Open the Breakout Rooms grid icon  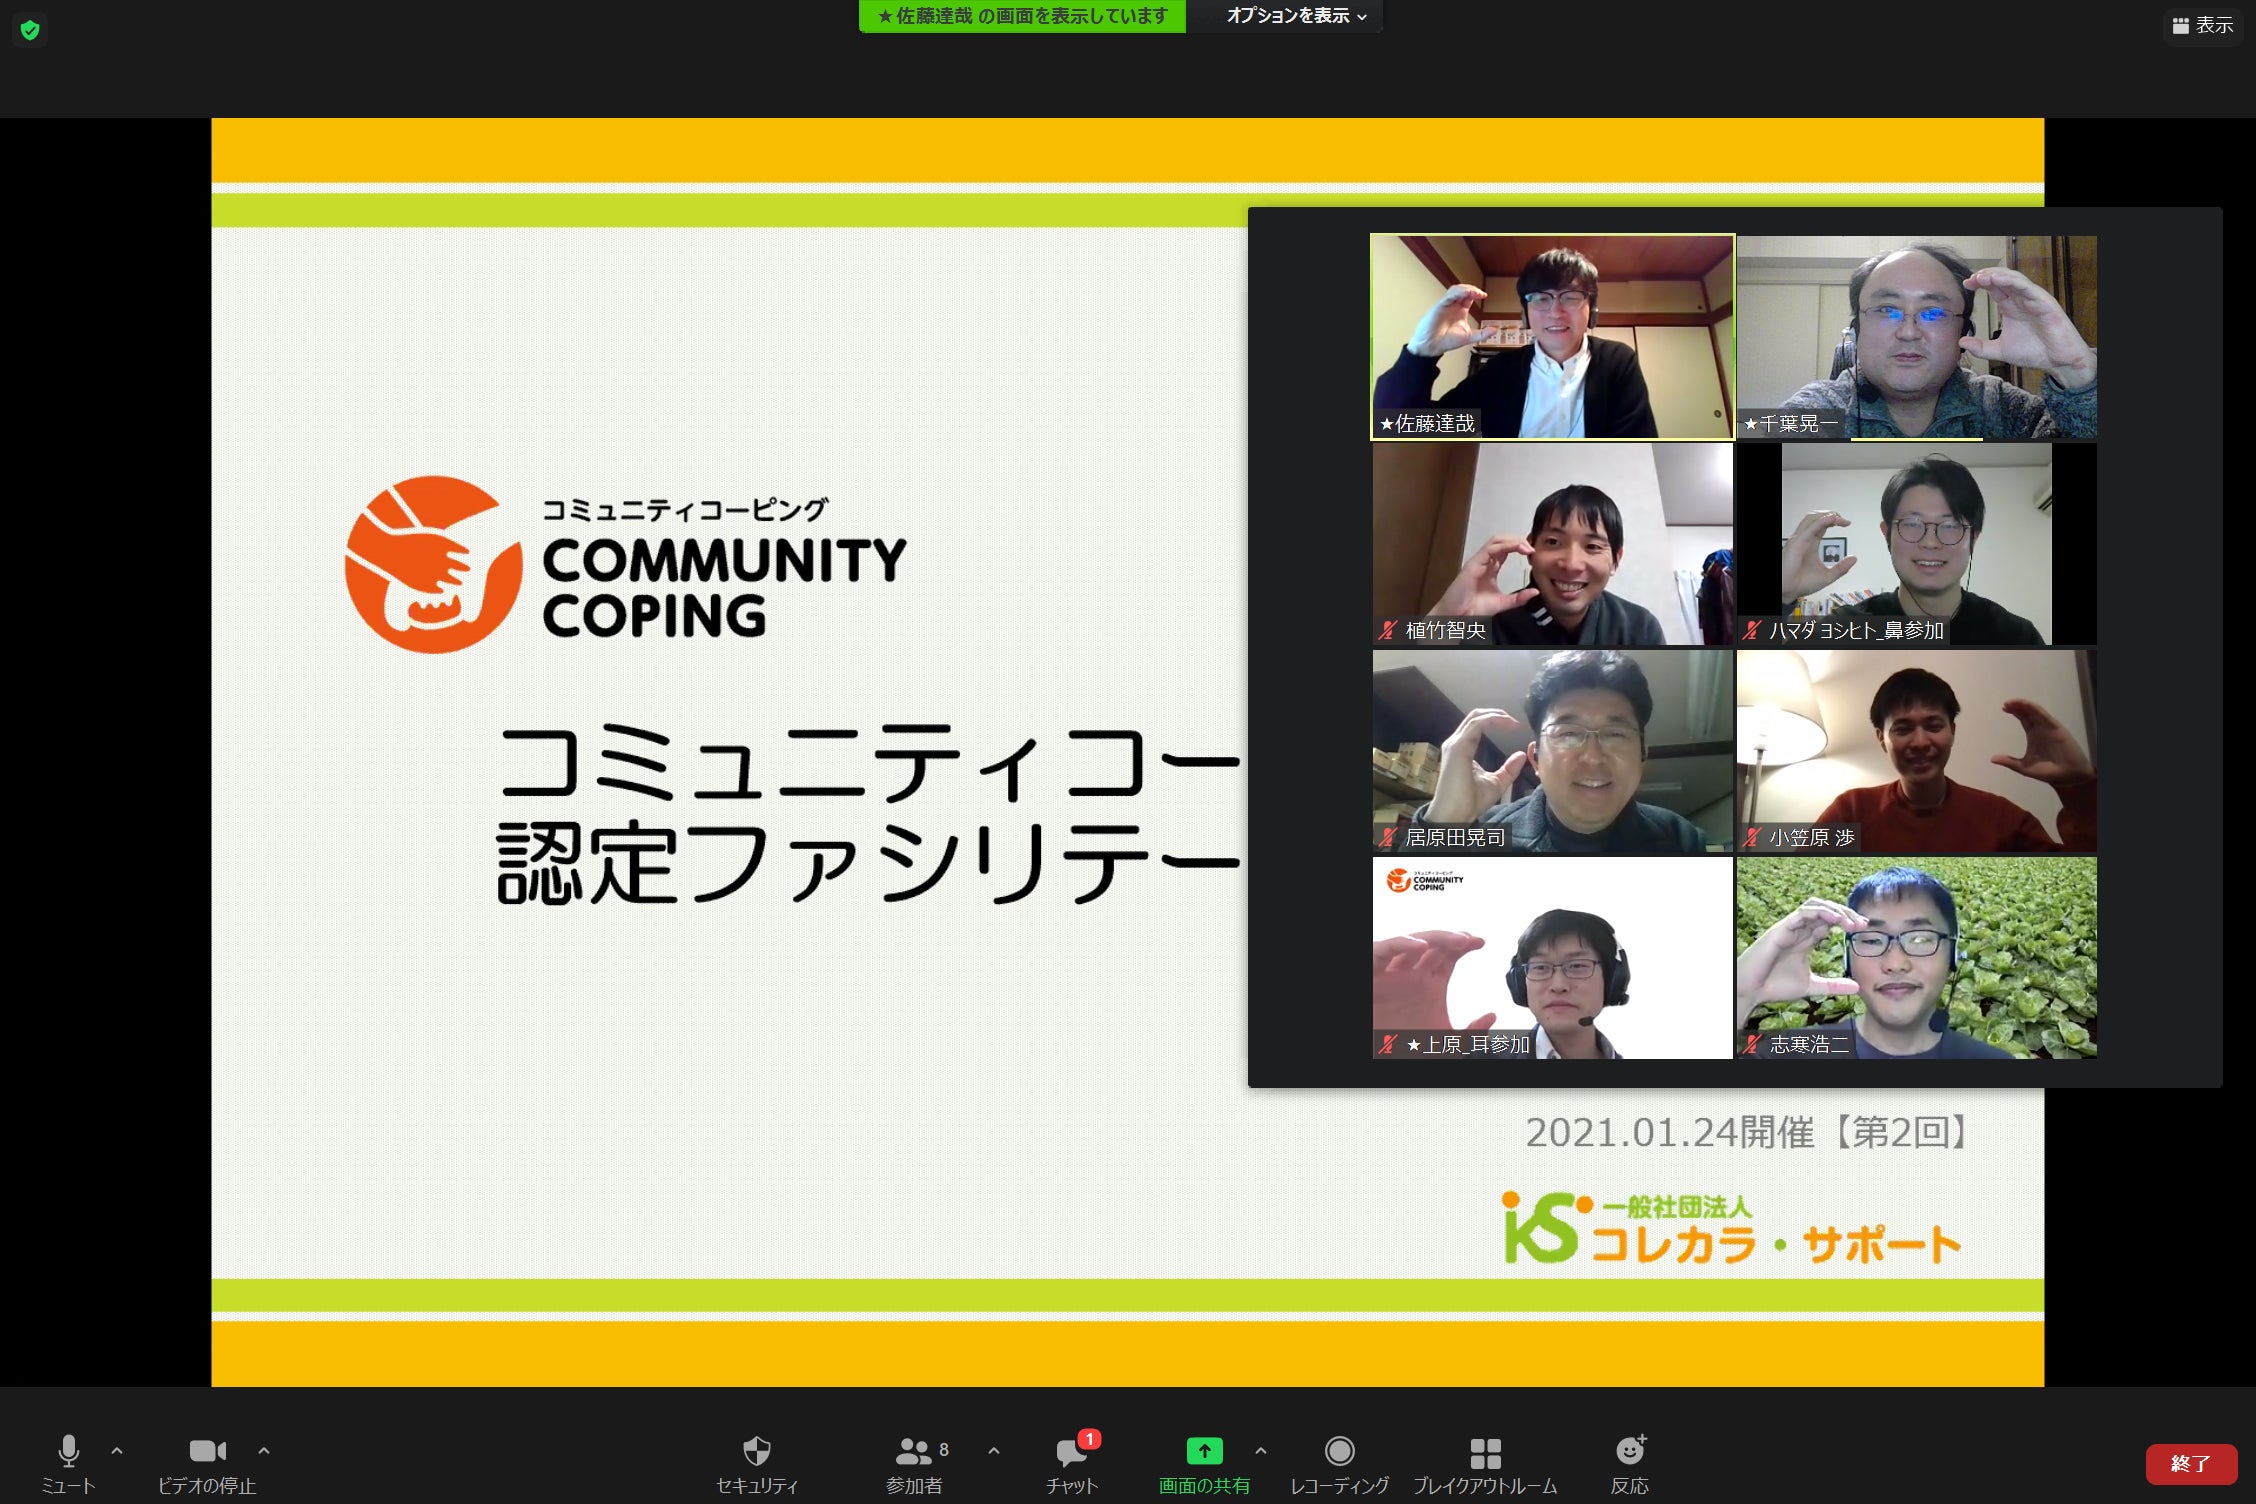[x=1485, y=1453]
